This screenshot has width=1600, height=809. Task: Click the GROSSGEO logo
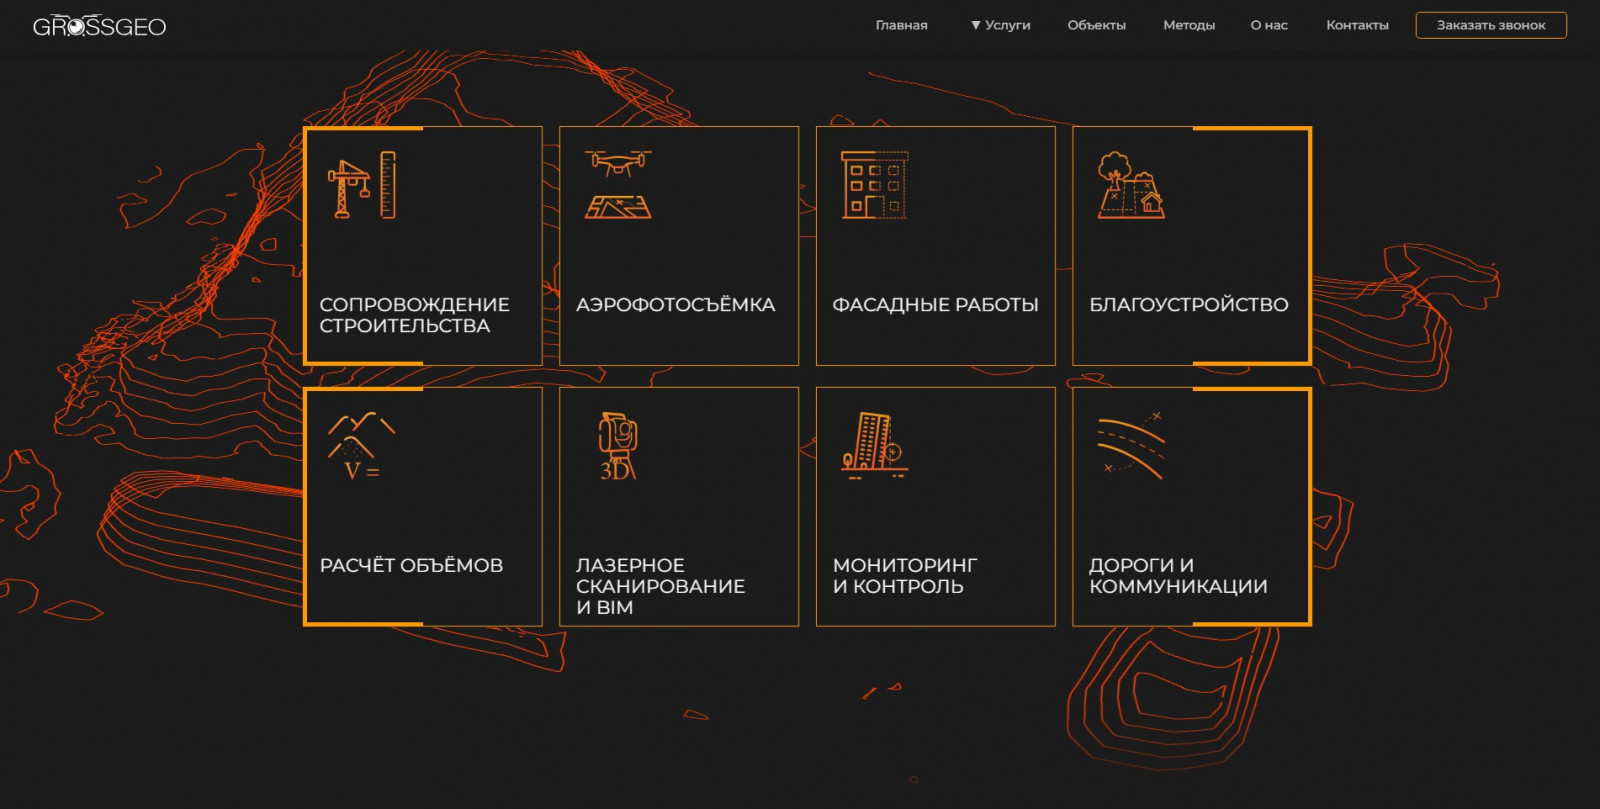(99, 26)
